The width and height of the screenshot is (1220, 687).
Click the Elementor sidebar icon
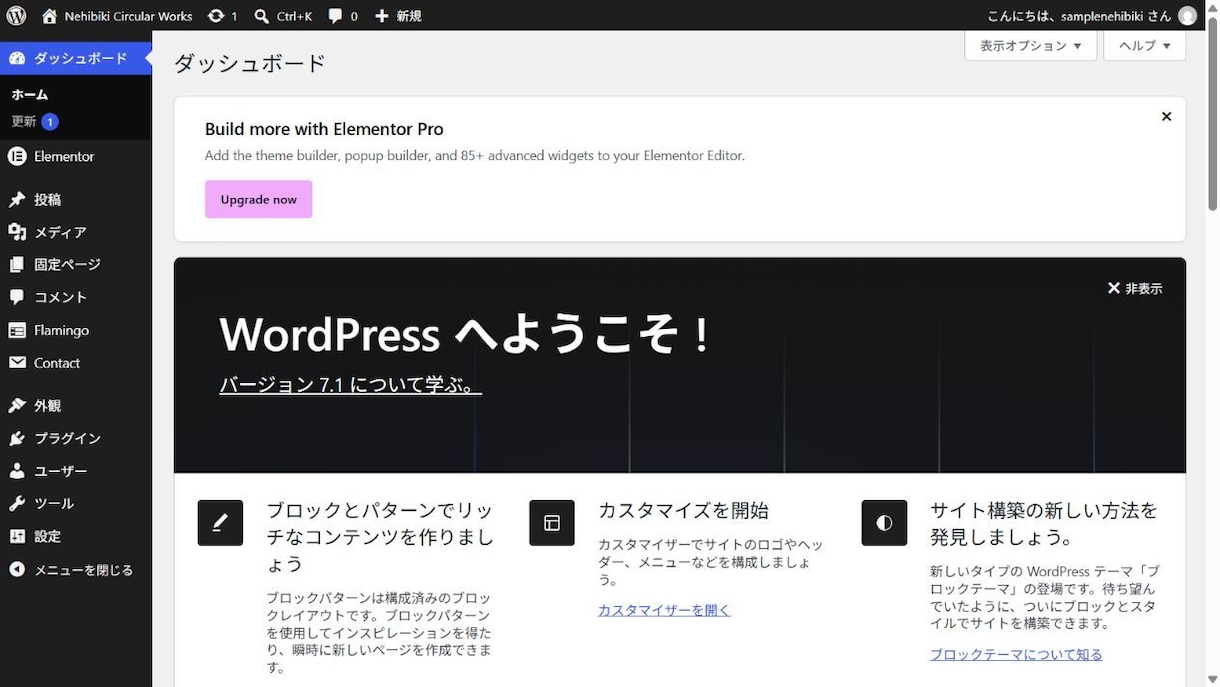click(17, 156)
